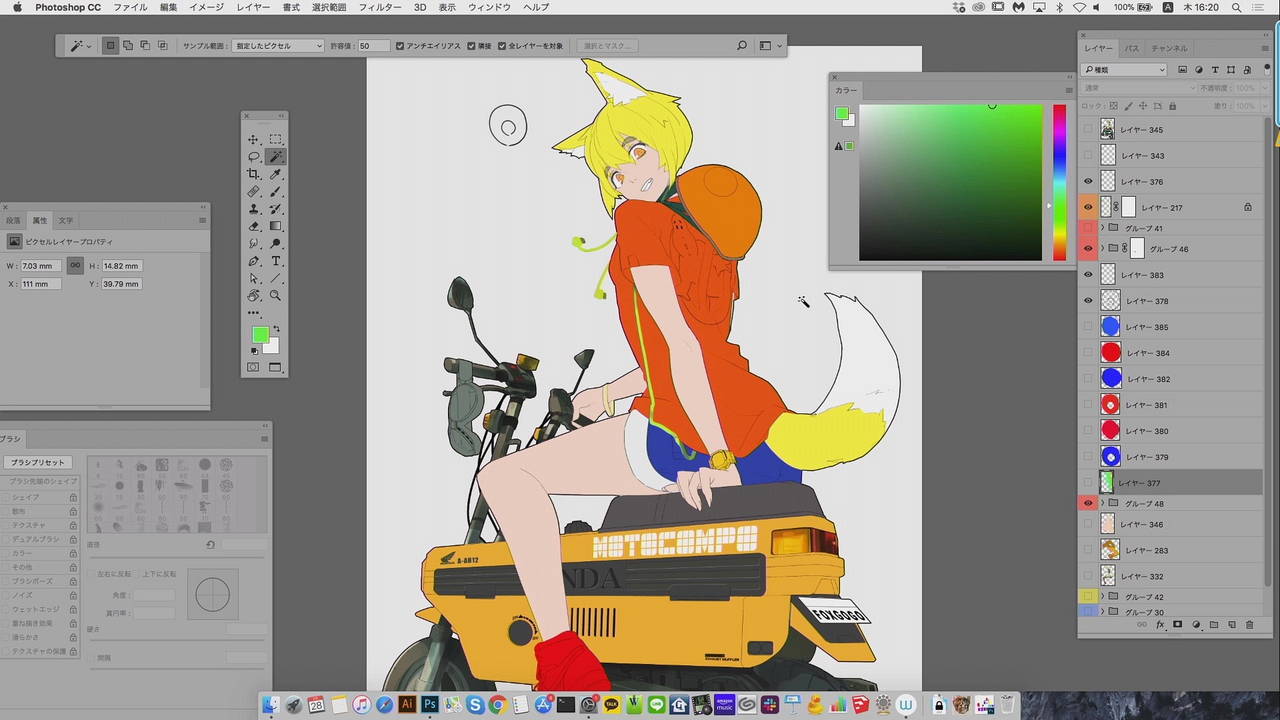Image resolution: width=1280 pixels, height=720 pixels.
Task: Swap foreground and background colors
Action: [x=277, y=329]
